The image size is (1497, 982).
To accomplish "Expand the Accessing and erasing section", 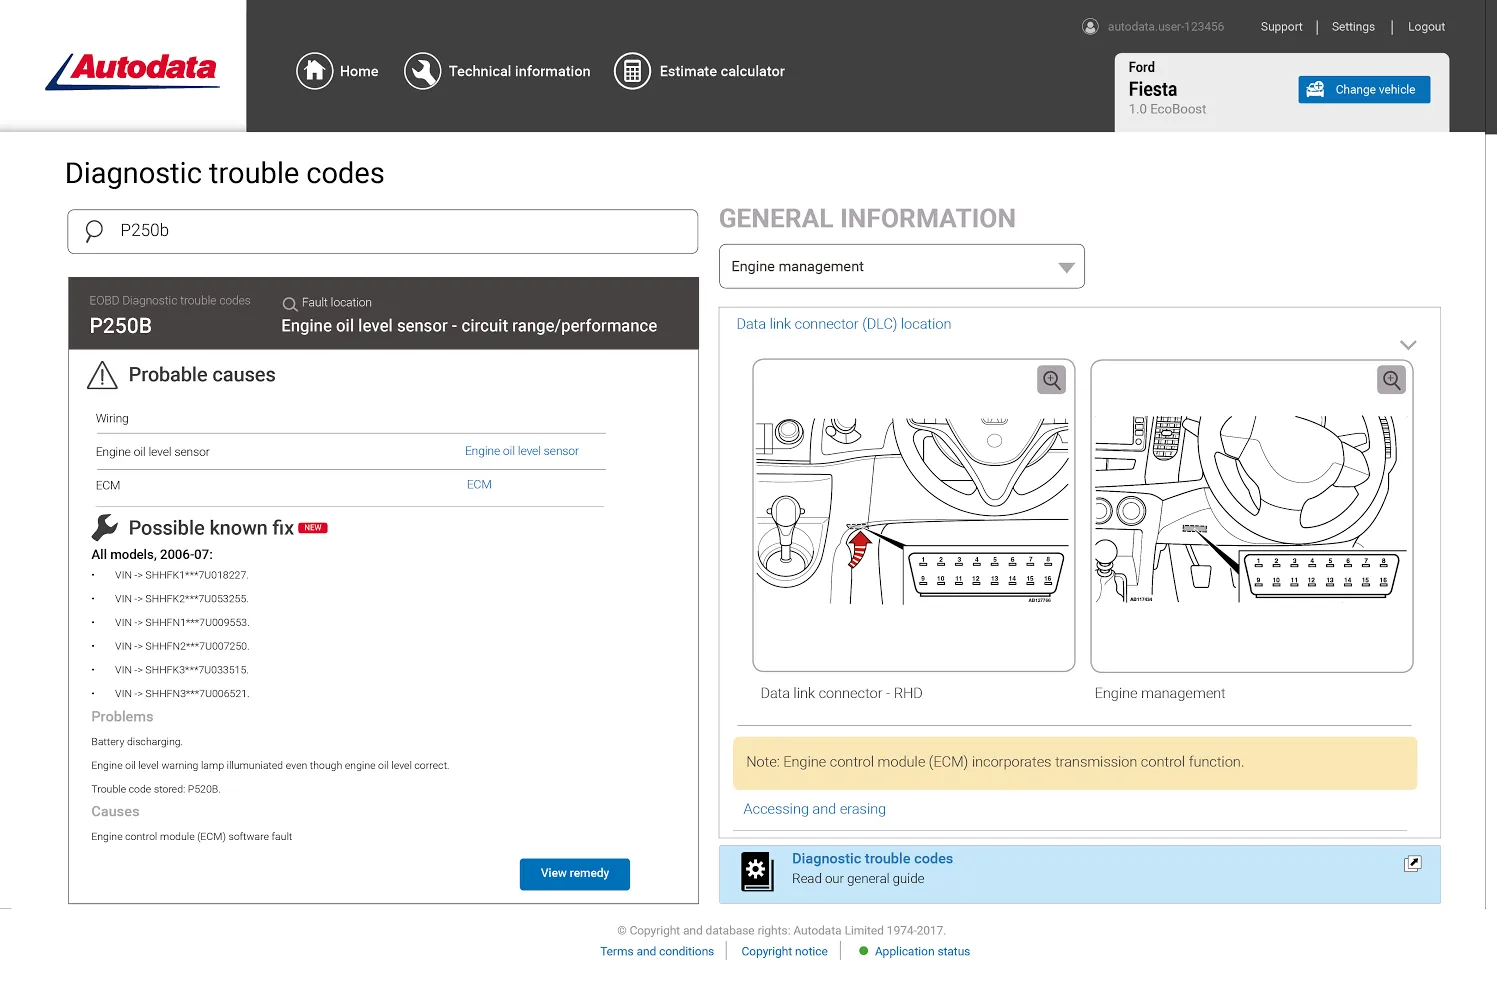I will coord(814,809).
